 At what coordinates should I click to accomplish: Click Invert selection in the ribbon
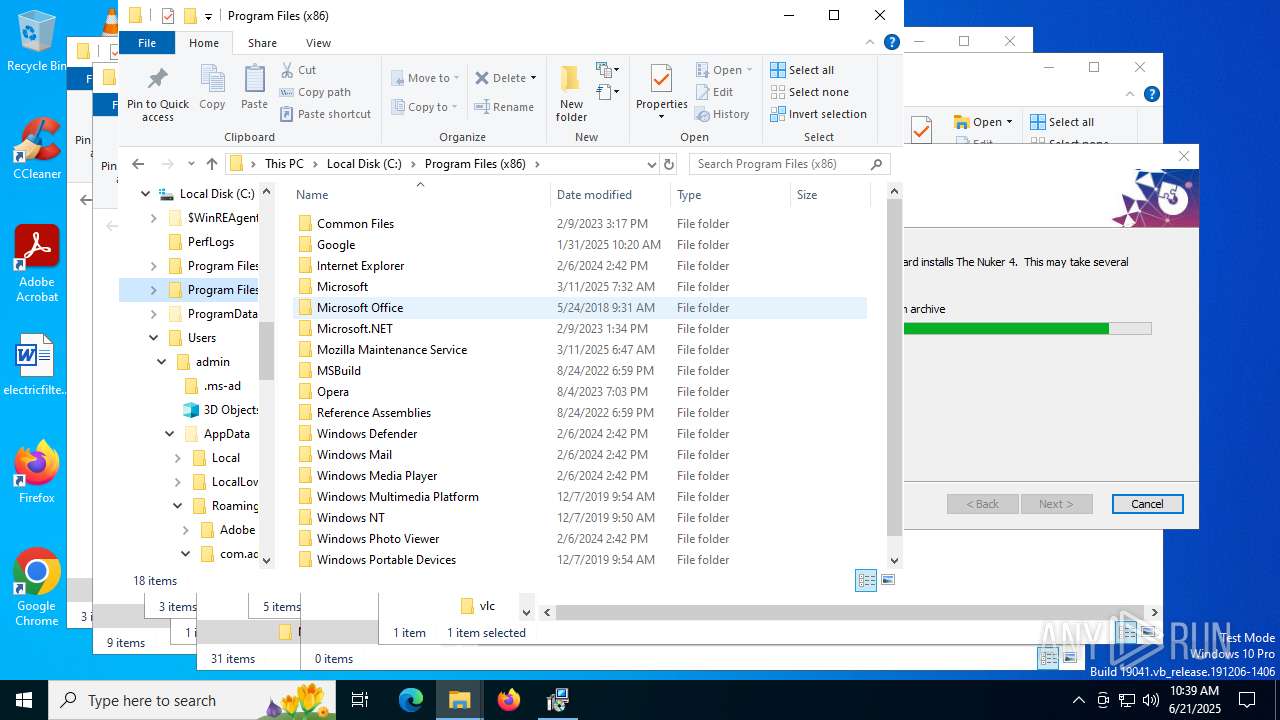[818, 114]
